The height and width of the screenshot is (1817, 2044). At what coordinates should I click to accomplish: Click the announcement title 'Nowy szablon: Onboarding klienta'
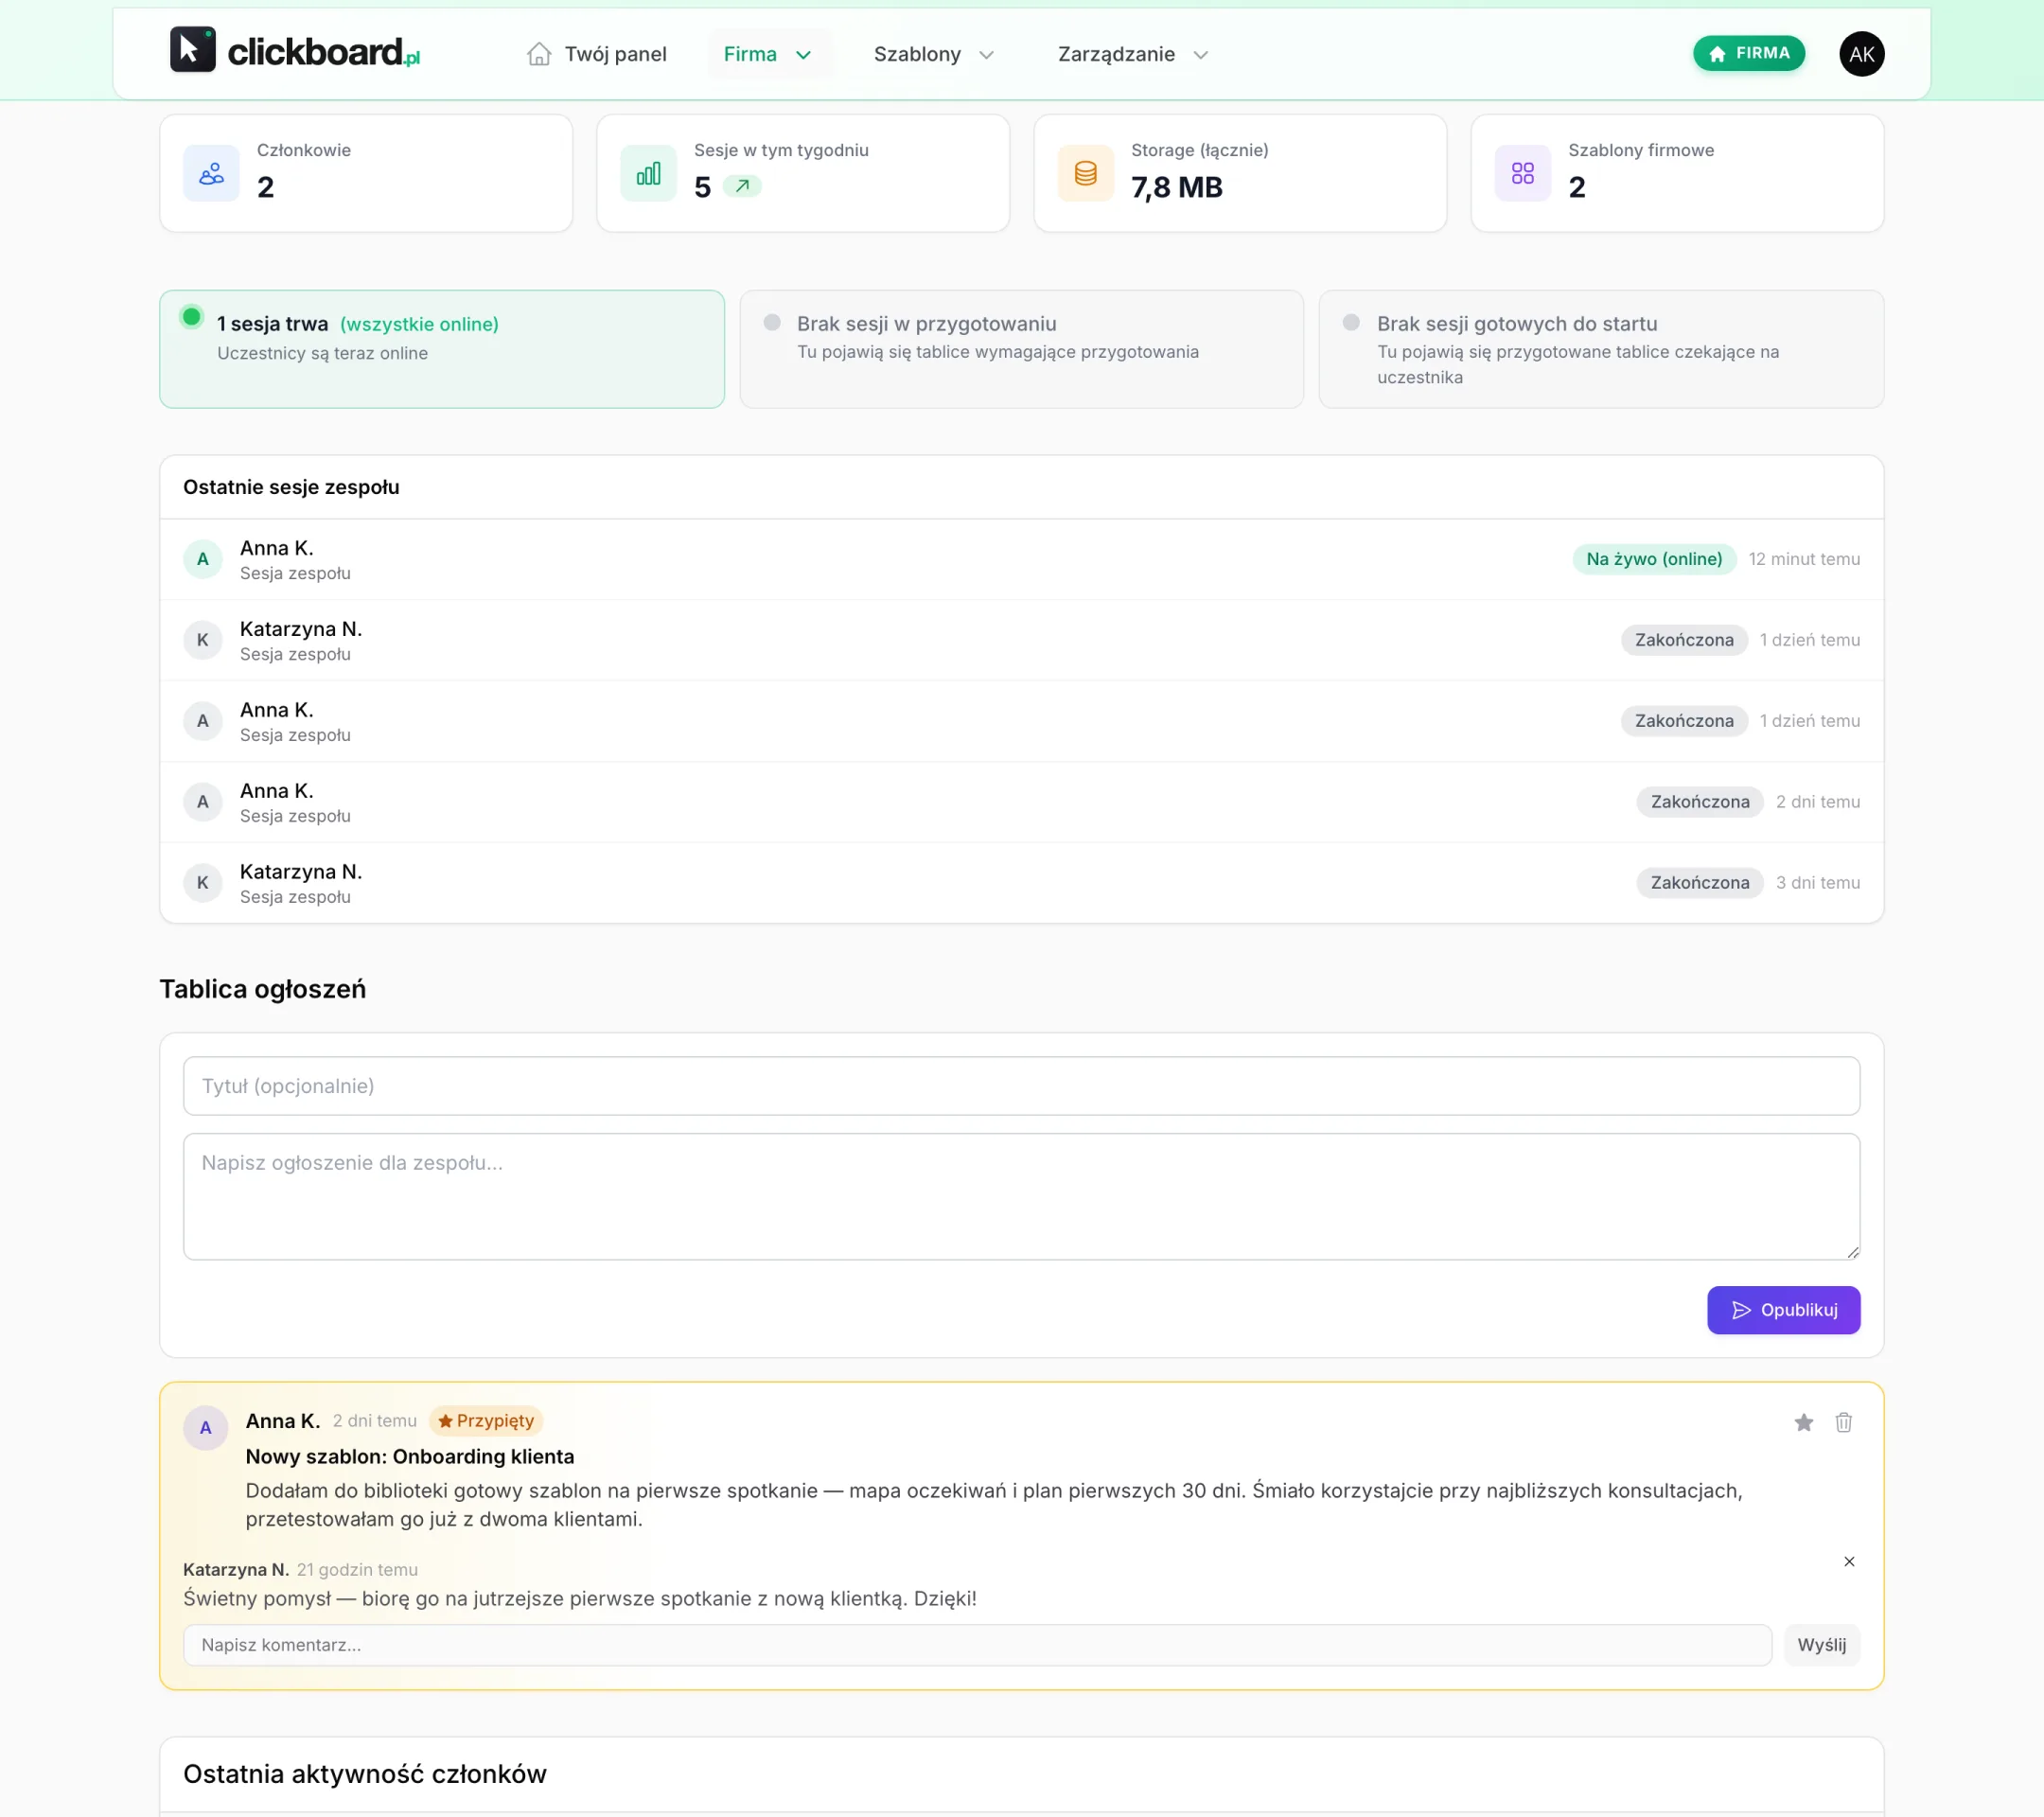410,1457
